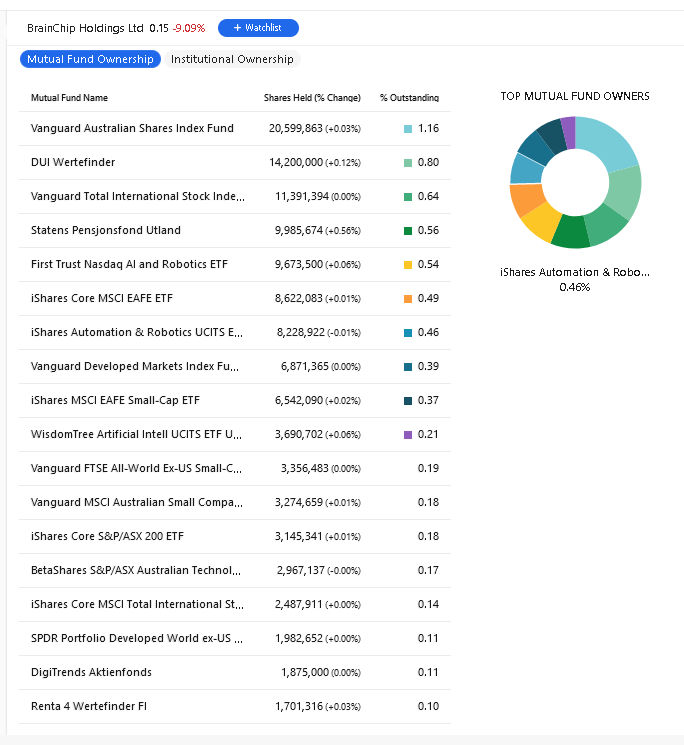Click the yellow swatch beside 0.54
684x745 pixels.
tap(408, 265)
